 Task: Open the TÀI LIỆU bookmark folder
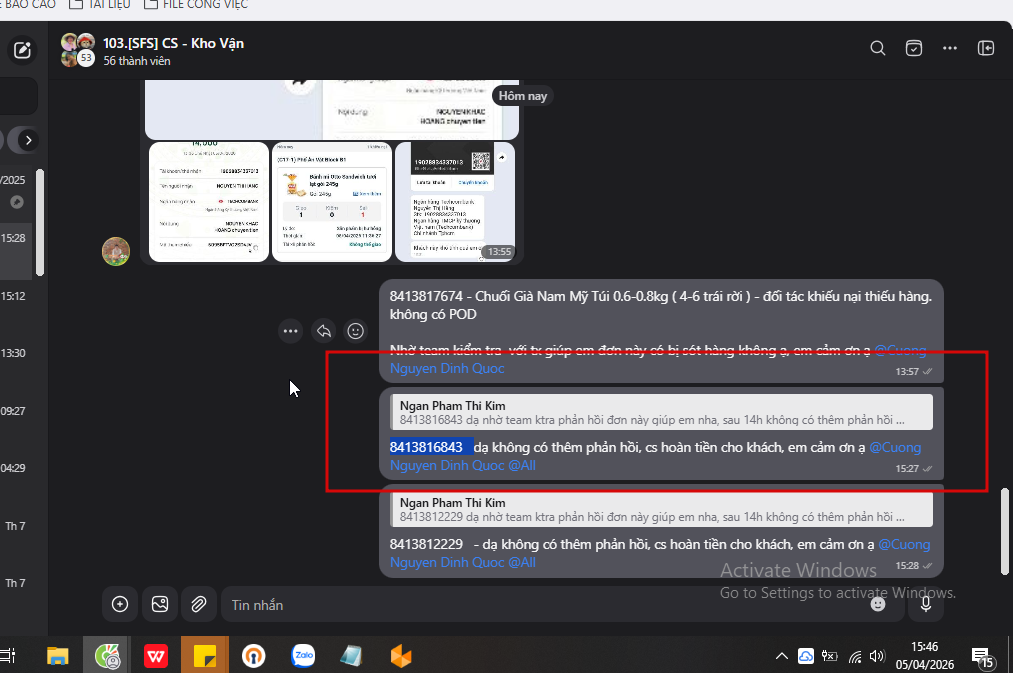tap(99, 5)
